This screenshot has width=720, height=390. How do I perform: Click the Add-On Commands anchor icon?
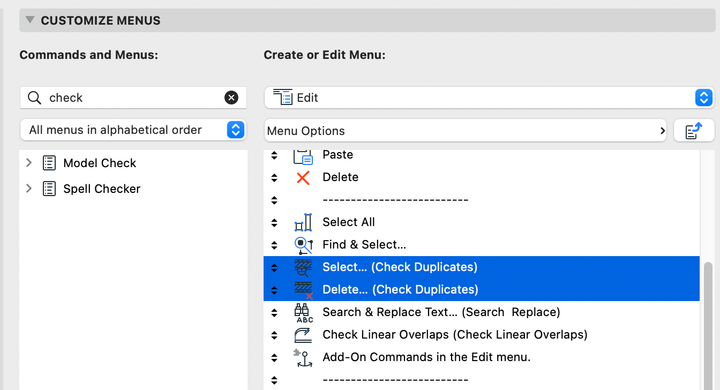tap(303, 358)
